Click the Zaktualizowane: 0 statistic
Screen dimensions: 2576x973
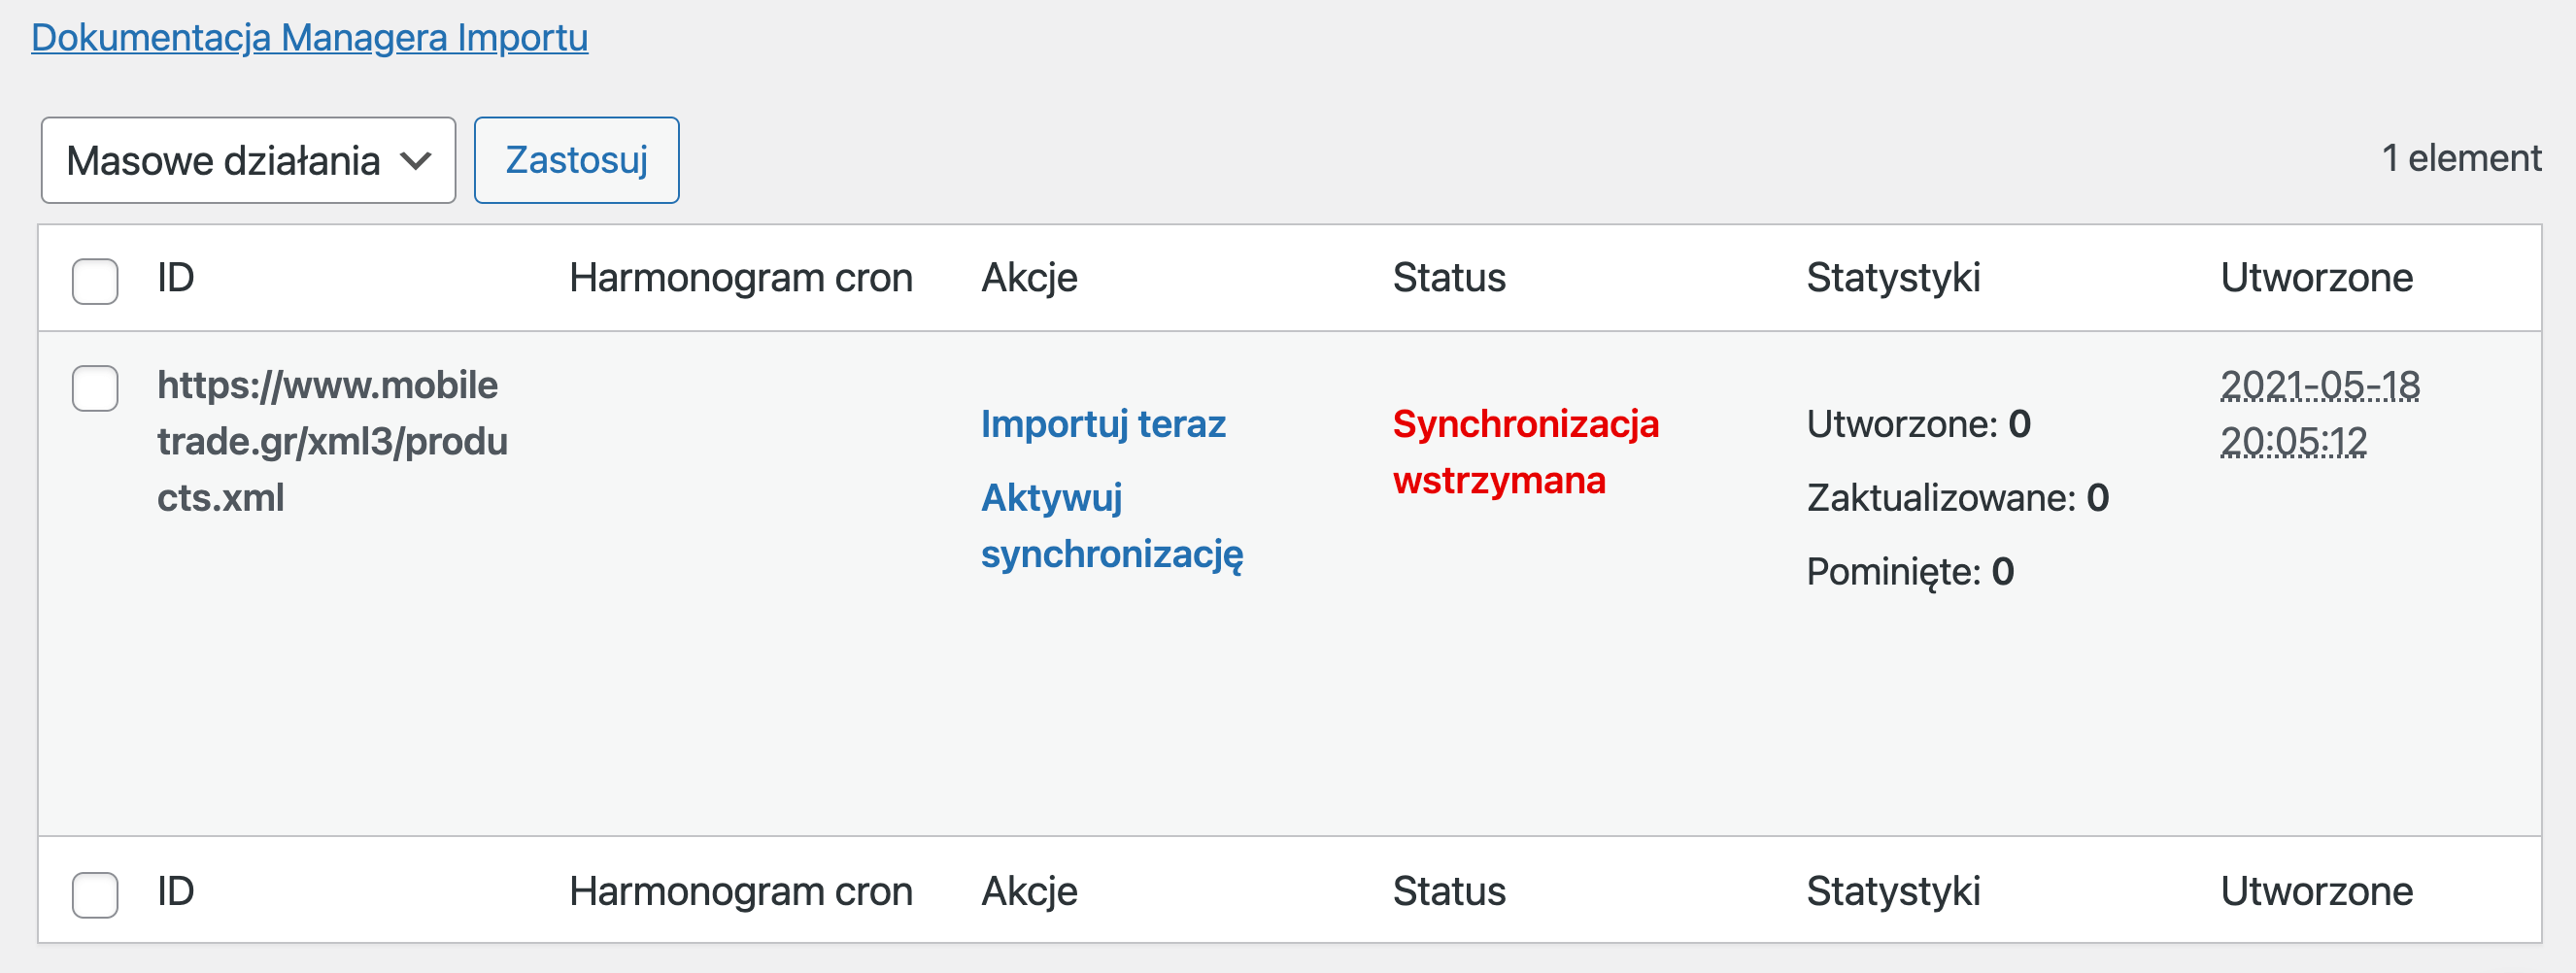coord(1957,498)
